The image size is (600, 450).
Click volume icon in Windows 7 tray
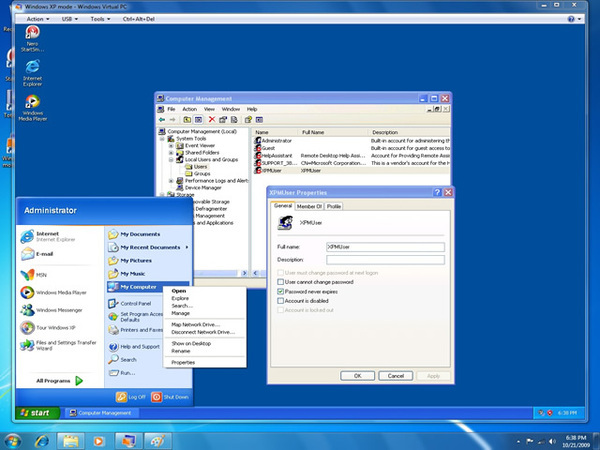coord(552,441)
